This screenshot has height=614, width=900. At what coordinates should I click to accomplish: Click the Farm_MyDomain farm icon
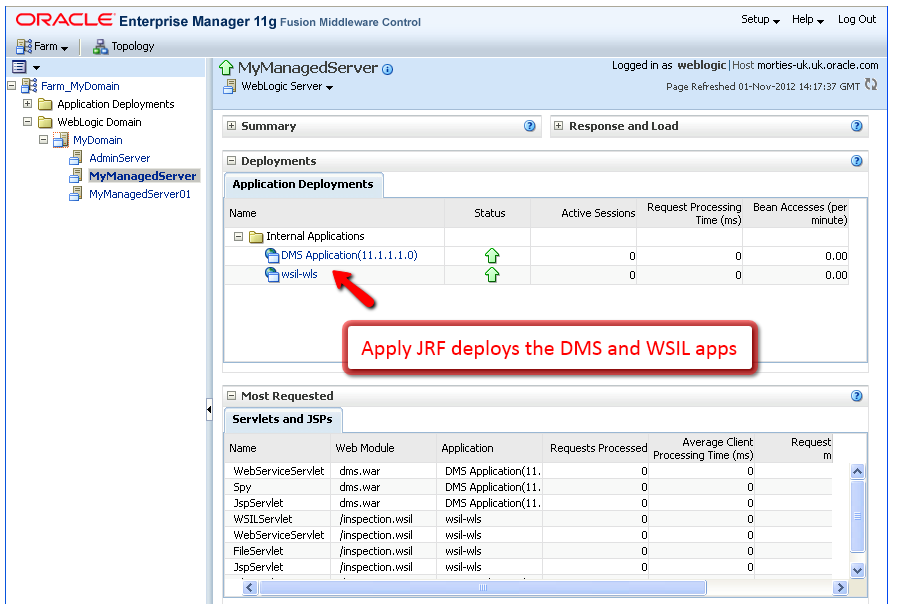pos(29,86)
